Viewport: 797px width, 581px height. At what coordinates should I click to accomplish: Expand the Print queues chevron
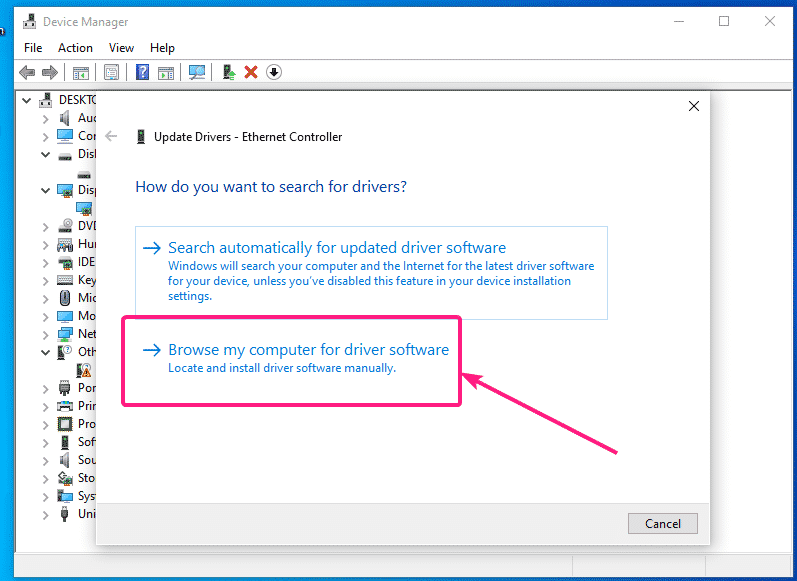pyautogui.click(x=45, y=407)
